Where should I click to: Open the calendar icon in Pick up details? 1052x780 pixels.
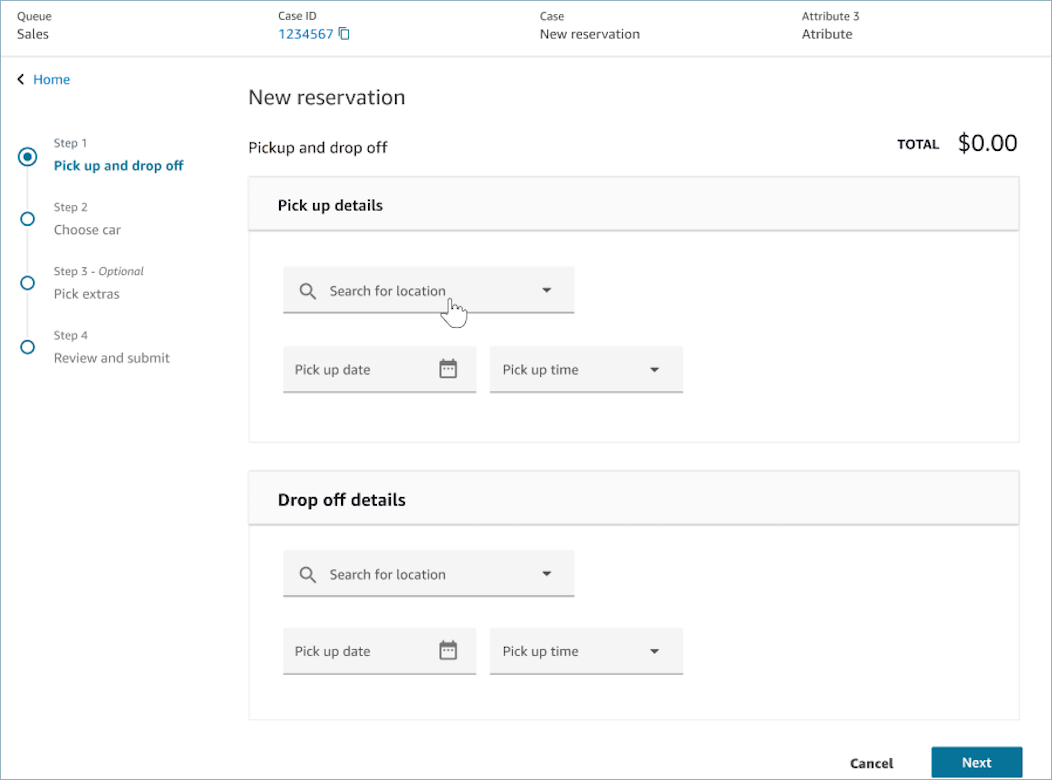(x=448, y=369)
